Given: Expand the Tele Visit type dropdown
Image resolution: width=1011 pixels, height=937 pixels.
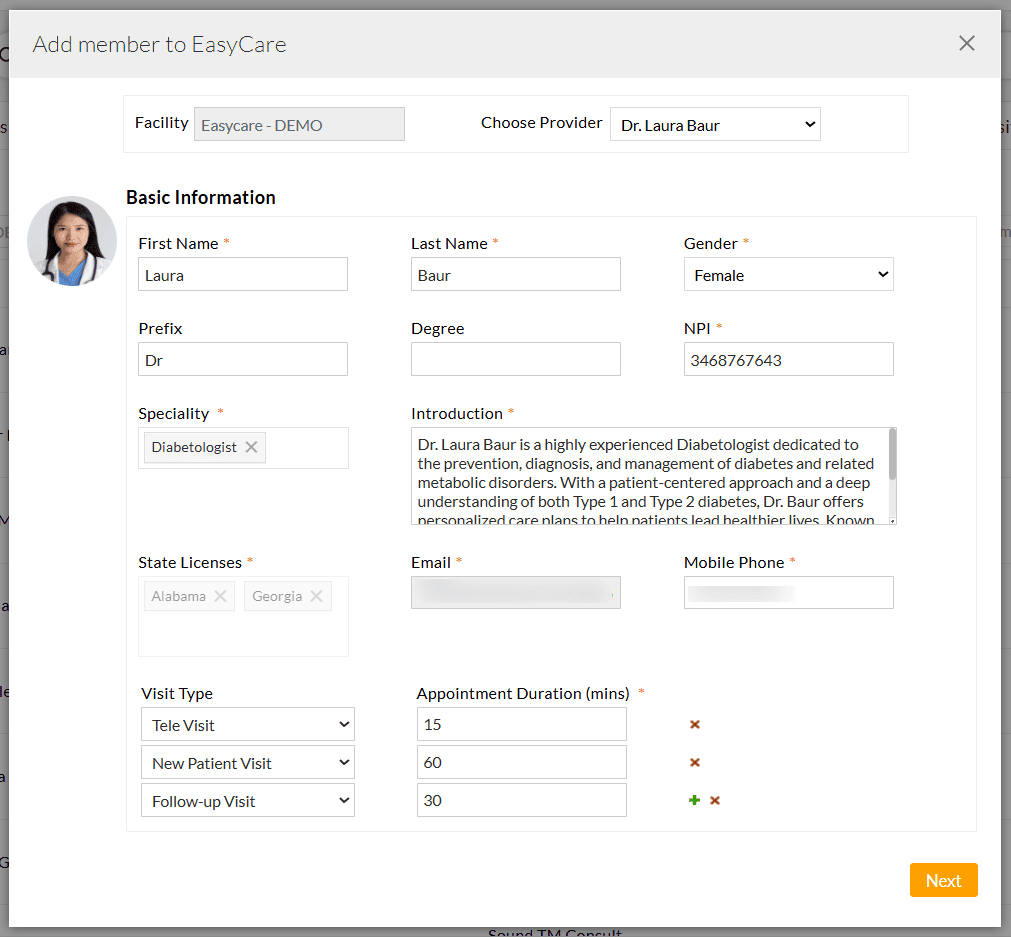Looking at the screenshot, I should 247,725.
